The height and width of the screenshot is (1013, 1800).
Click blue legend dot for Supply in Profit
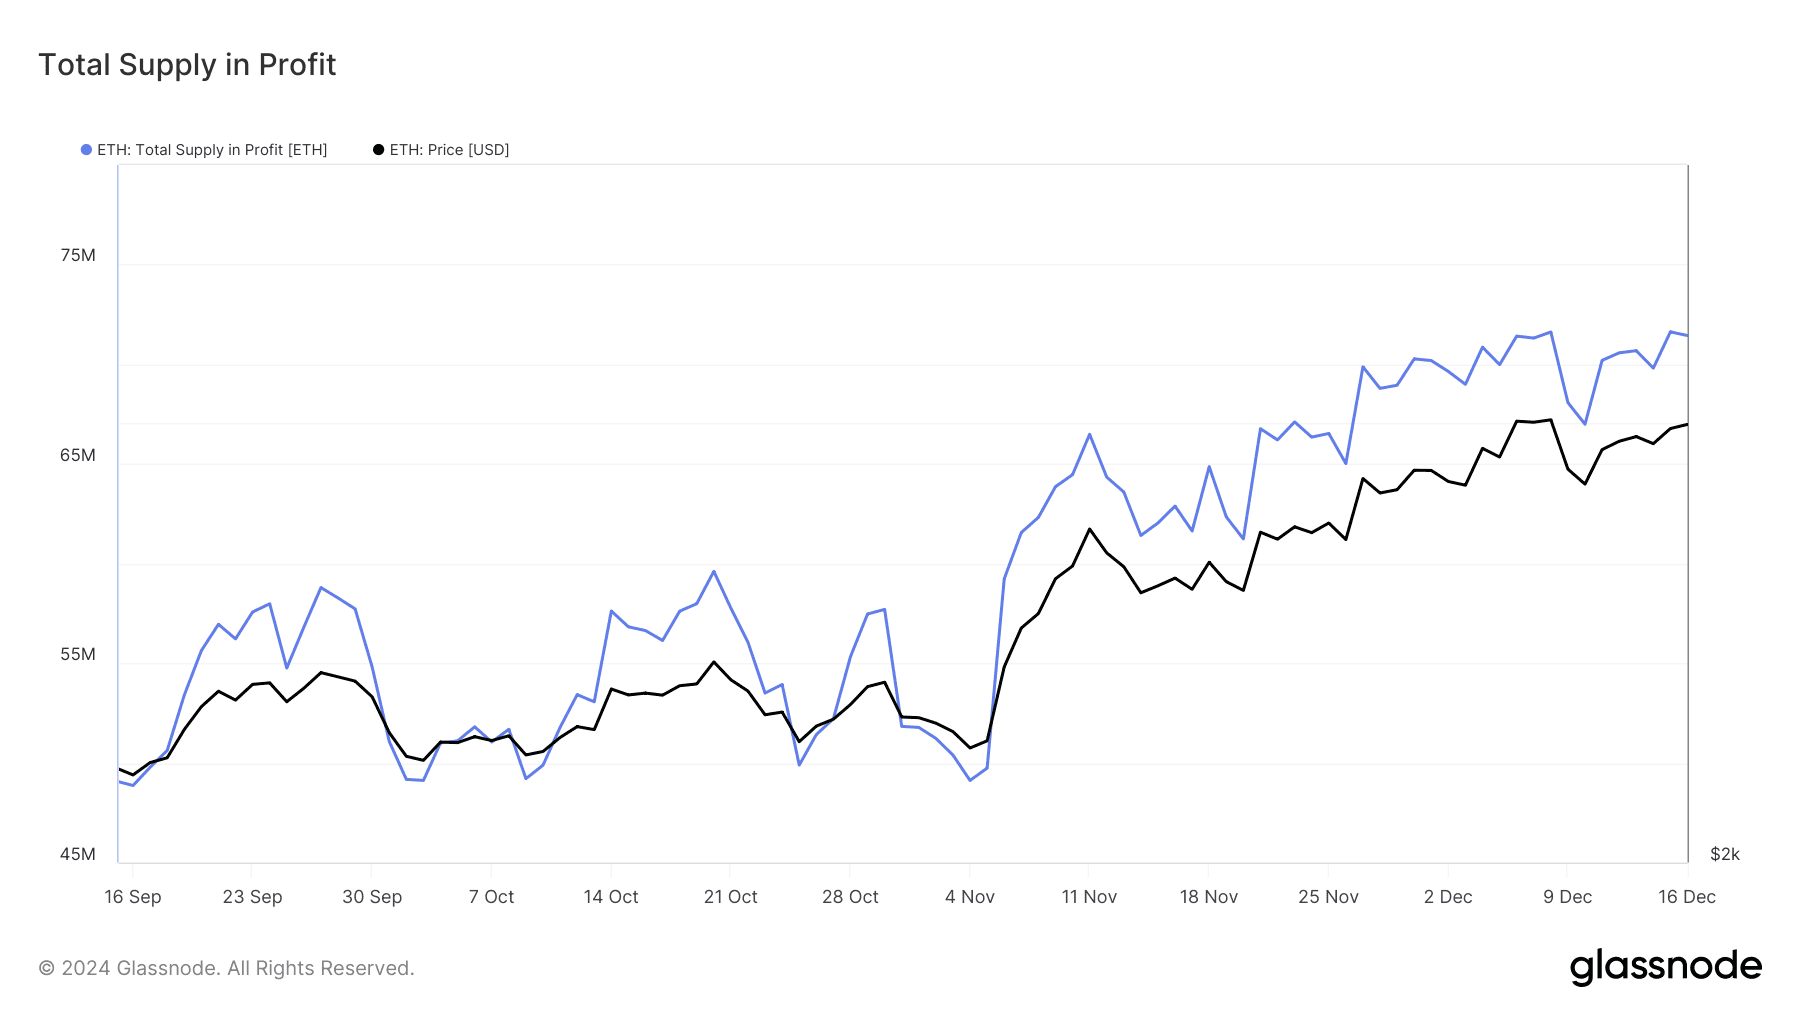[x=86, y=150]
